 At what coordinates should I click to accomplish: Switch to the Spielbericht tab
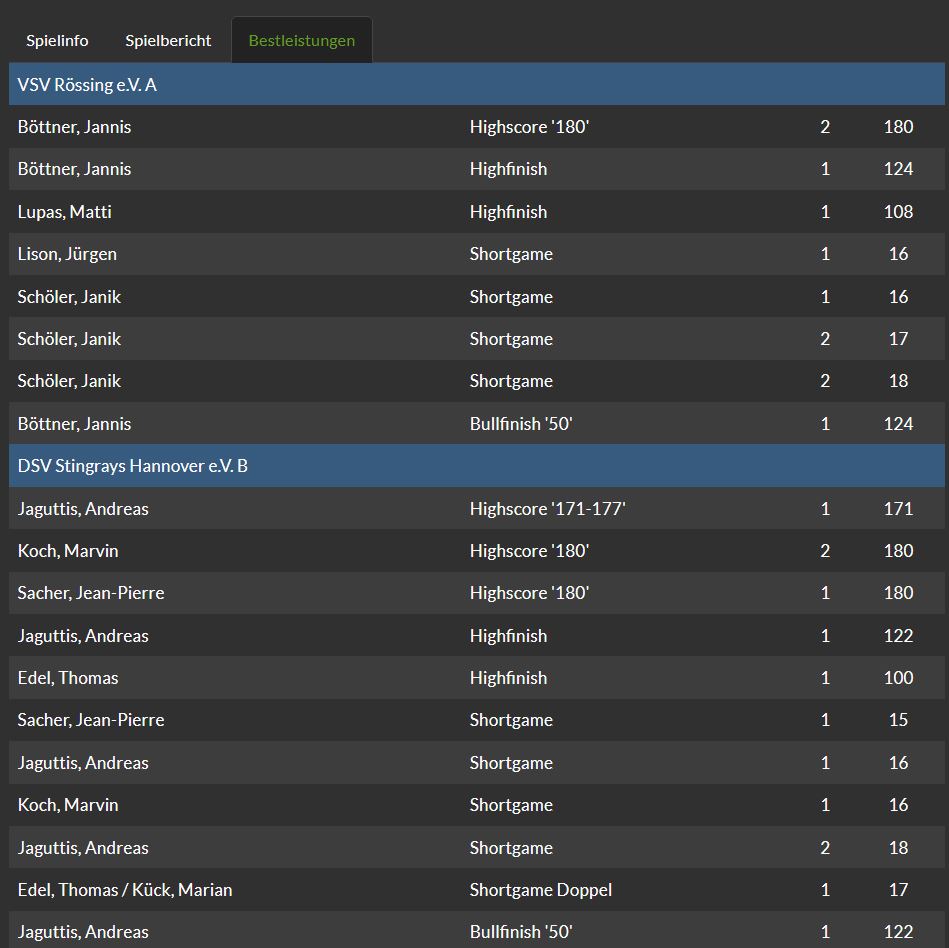[x=168, y=41]
